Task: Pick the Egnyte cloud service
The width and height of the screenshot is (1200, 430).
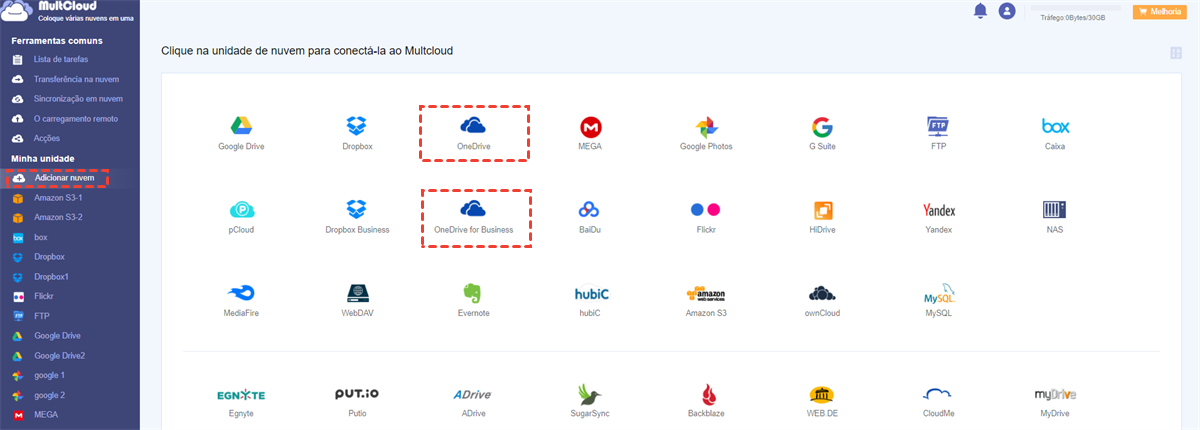Action: click(240, 394)
